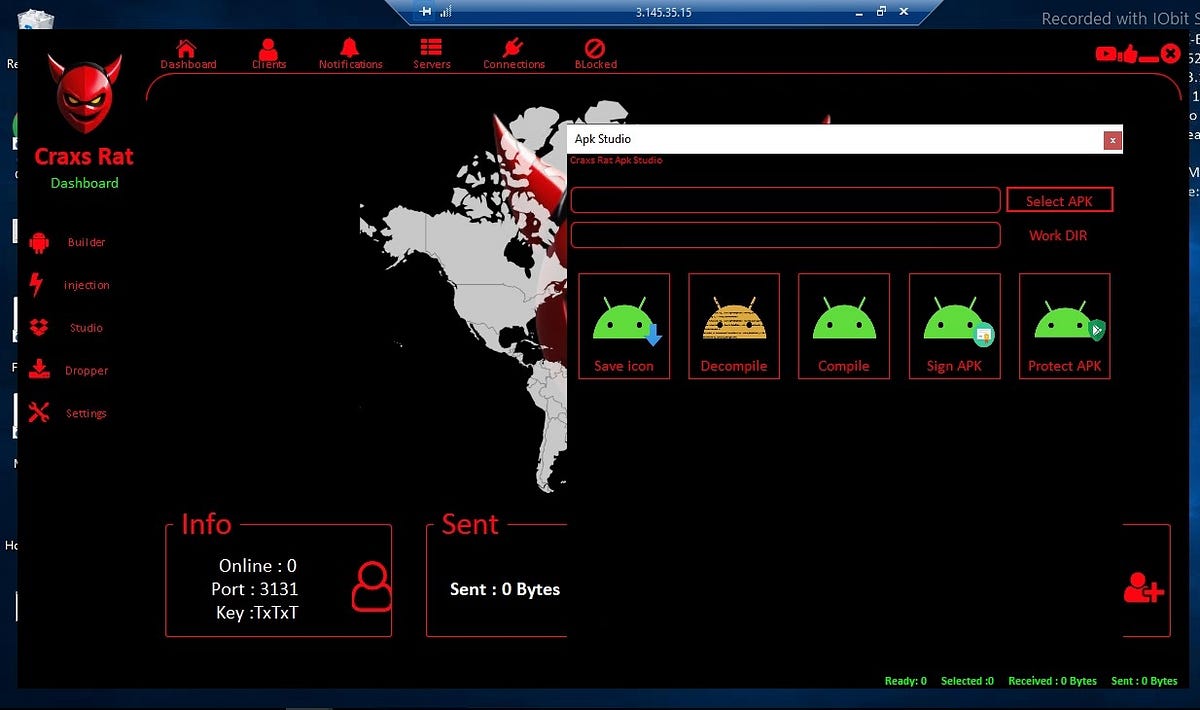View the Blocked list
The image size is (1200, 710).
point(595,53)
